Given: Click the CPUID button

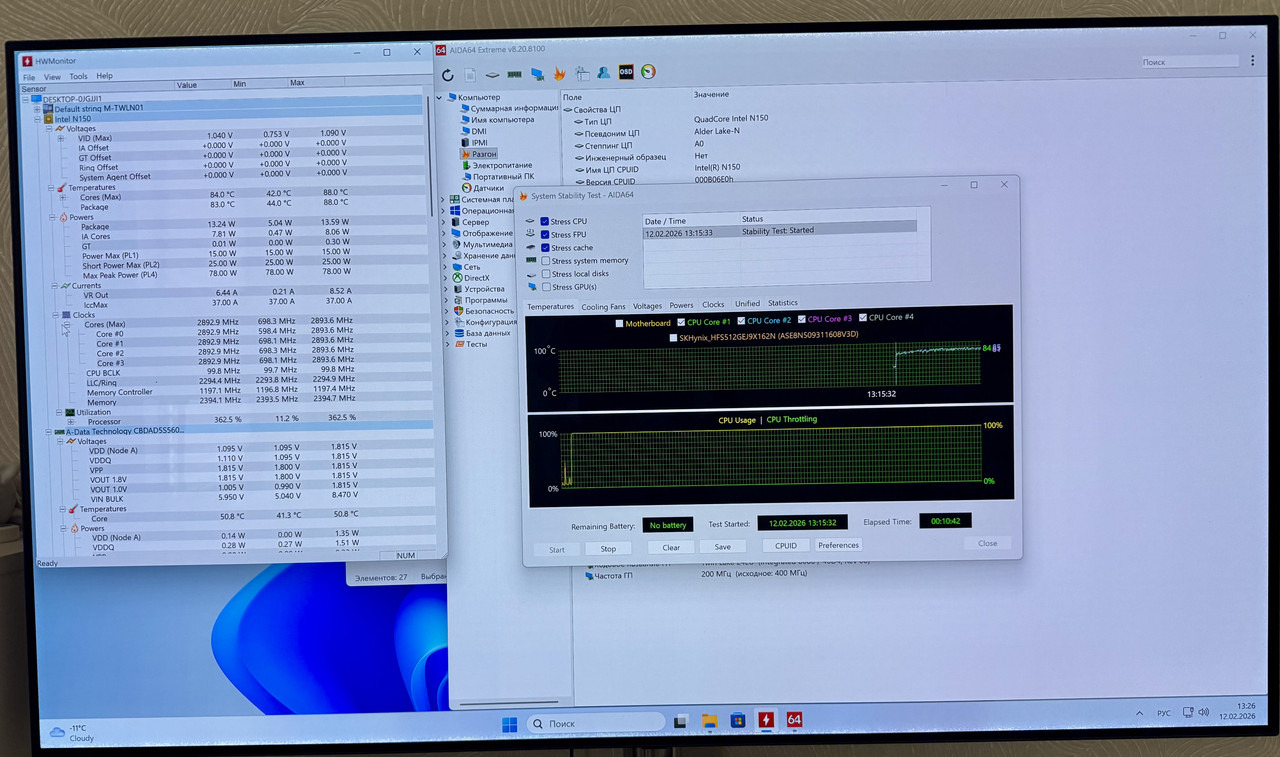Looking at the screenshot, I should click(786, 546).
